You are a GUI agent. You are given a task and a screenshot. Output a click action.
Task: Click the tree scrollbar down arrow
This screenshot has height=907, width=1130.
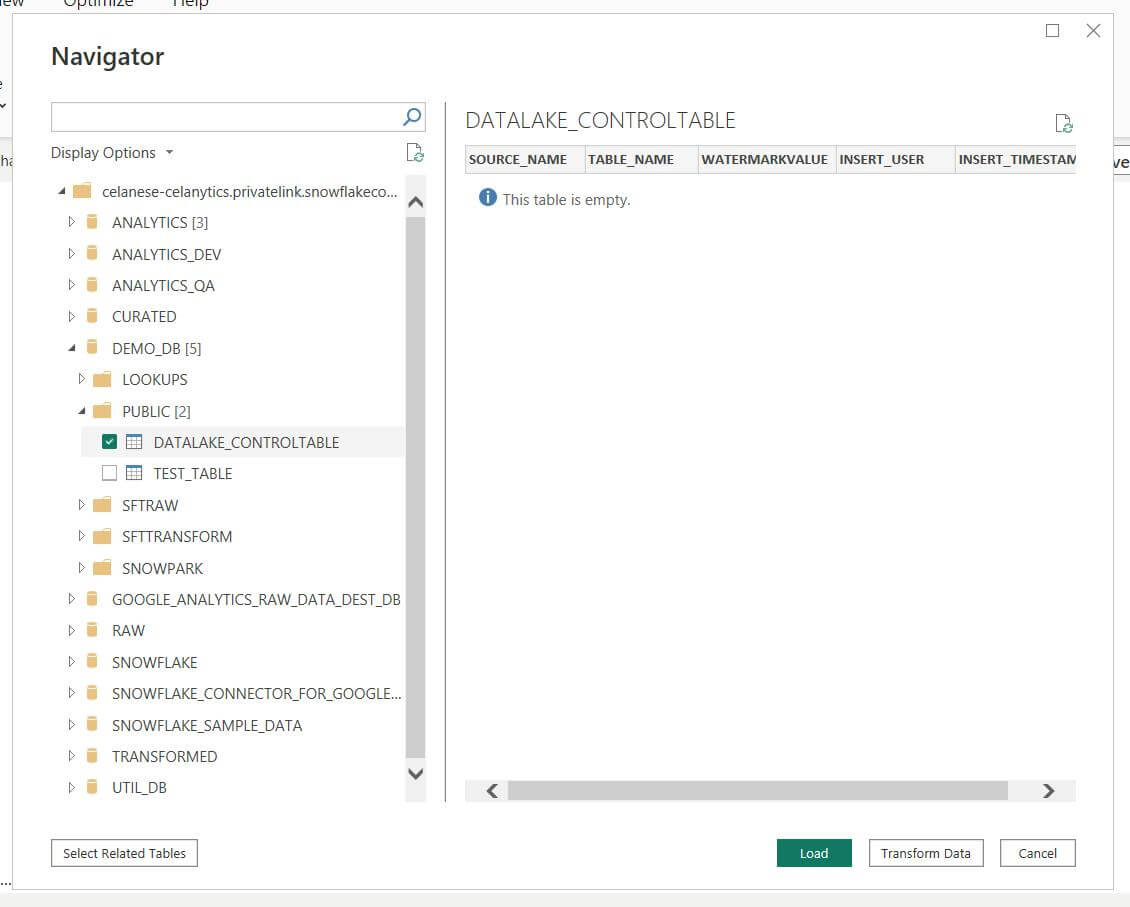(415, 774)
